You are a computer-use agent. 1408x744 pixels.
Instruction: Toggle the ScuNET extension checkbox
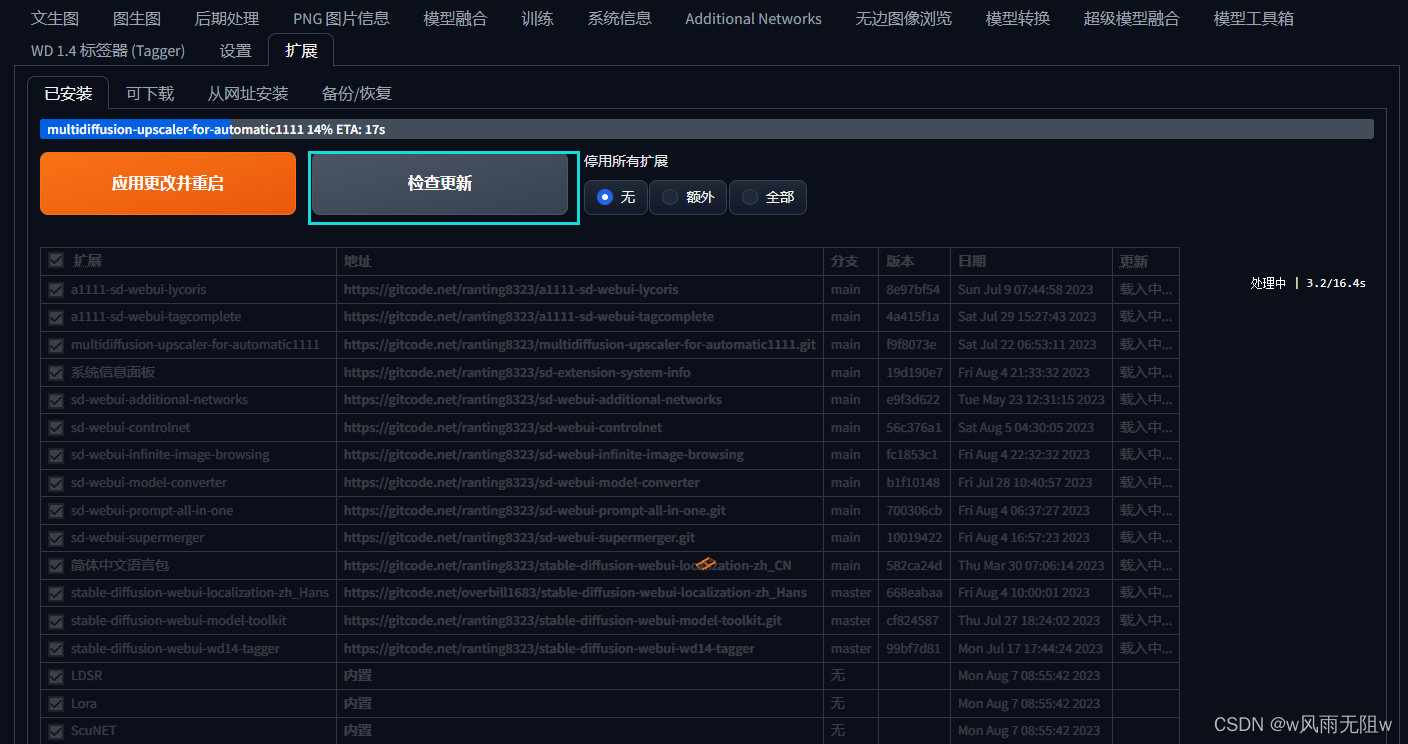click(x=56, y=730)
